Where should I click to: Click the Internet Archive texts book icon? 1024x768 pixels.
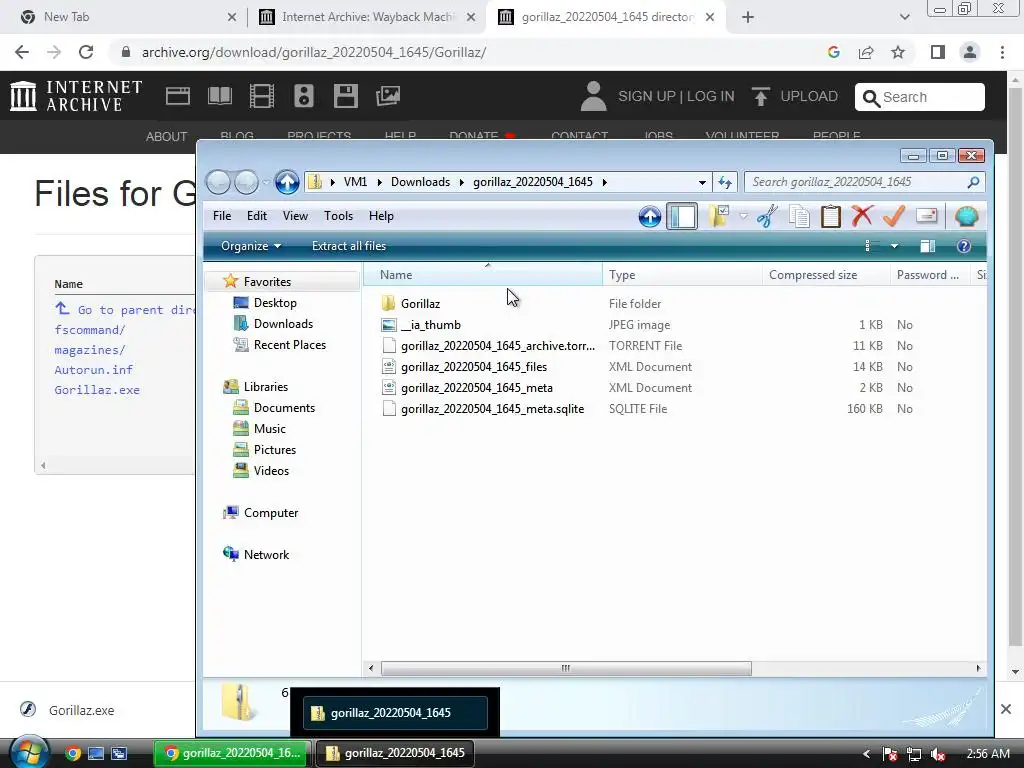(220, 96)
